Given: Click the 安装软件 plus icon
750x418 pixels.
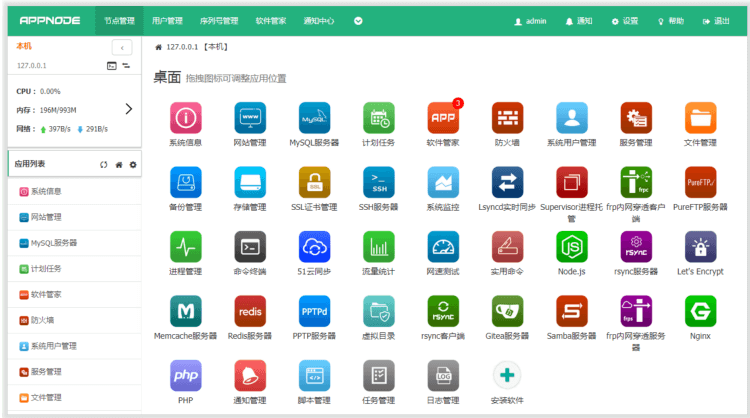Looking at the screenshot, I should (x=507, y=376).
